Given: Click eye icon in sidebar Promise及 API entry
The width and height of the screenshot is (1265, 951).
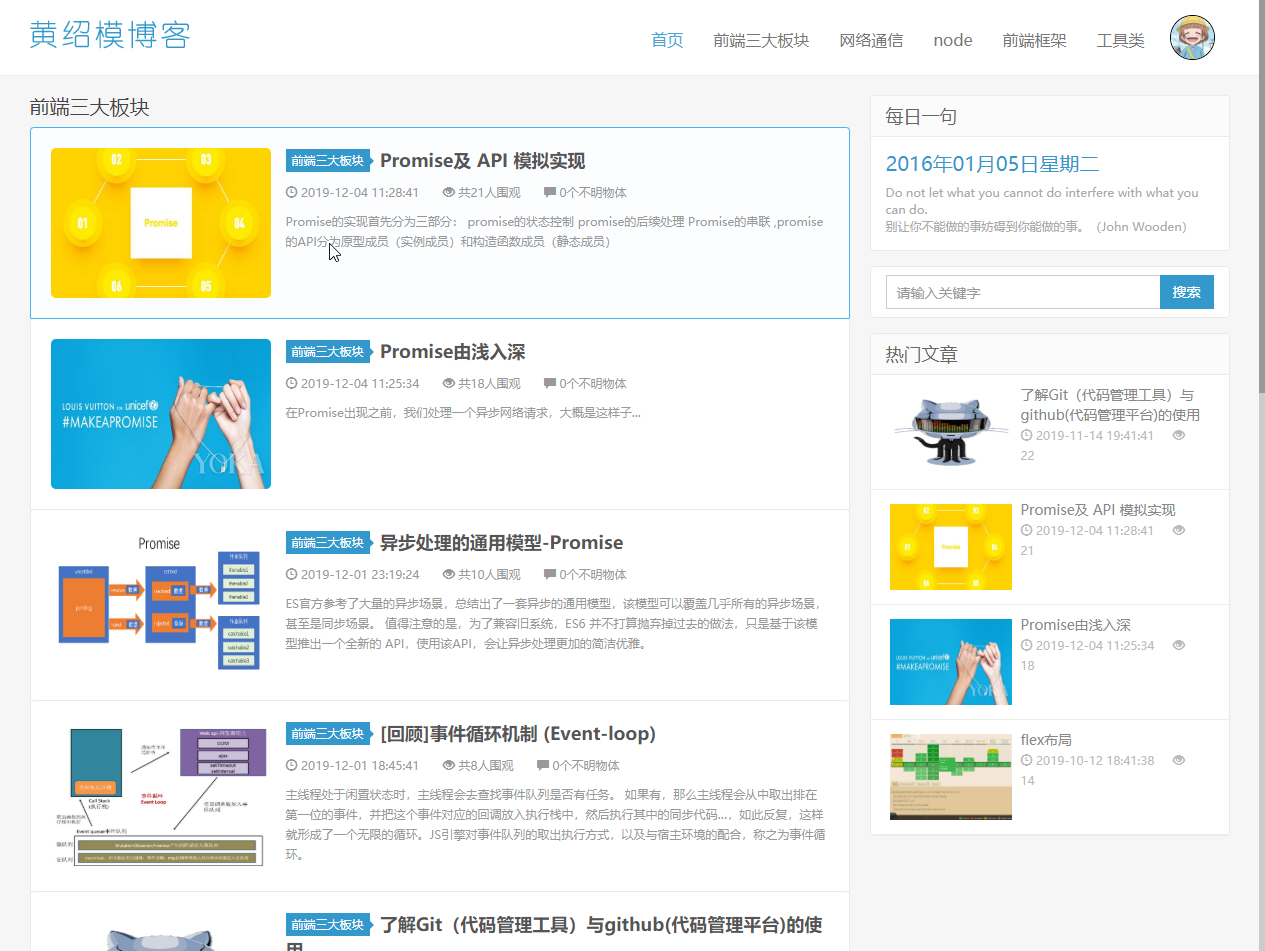Looking at the screenshot, I should (1179, 530).
